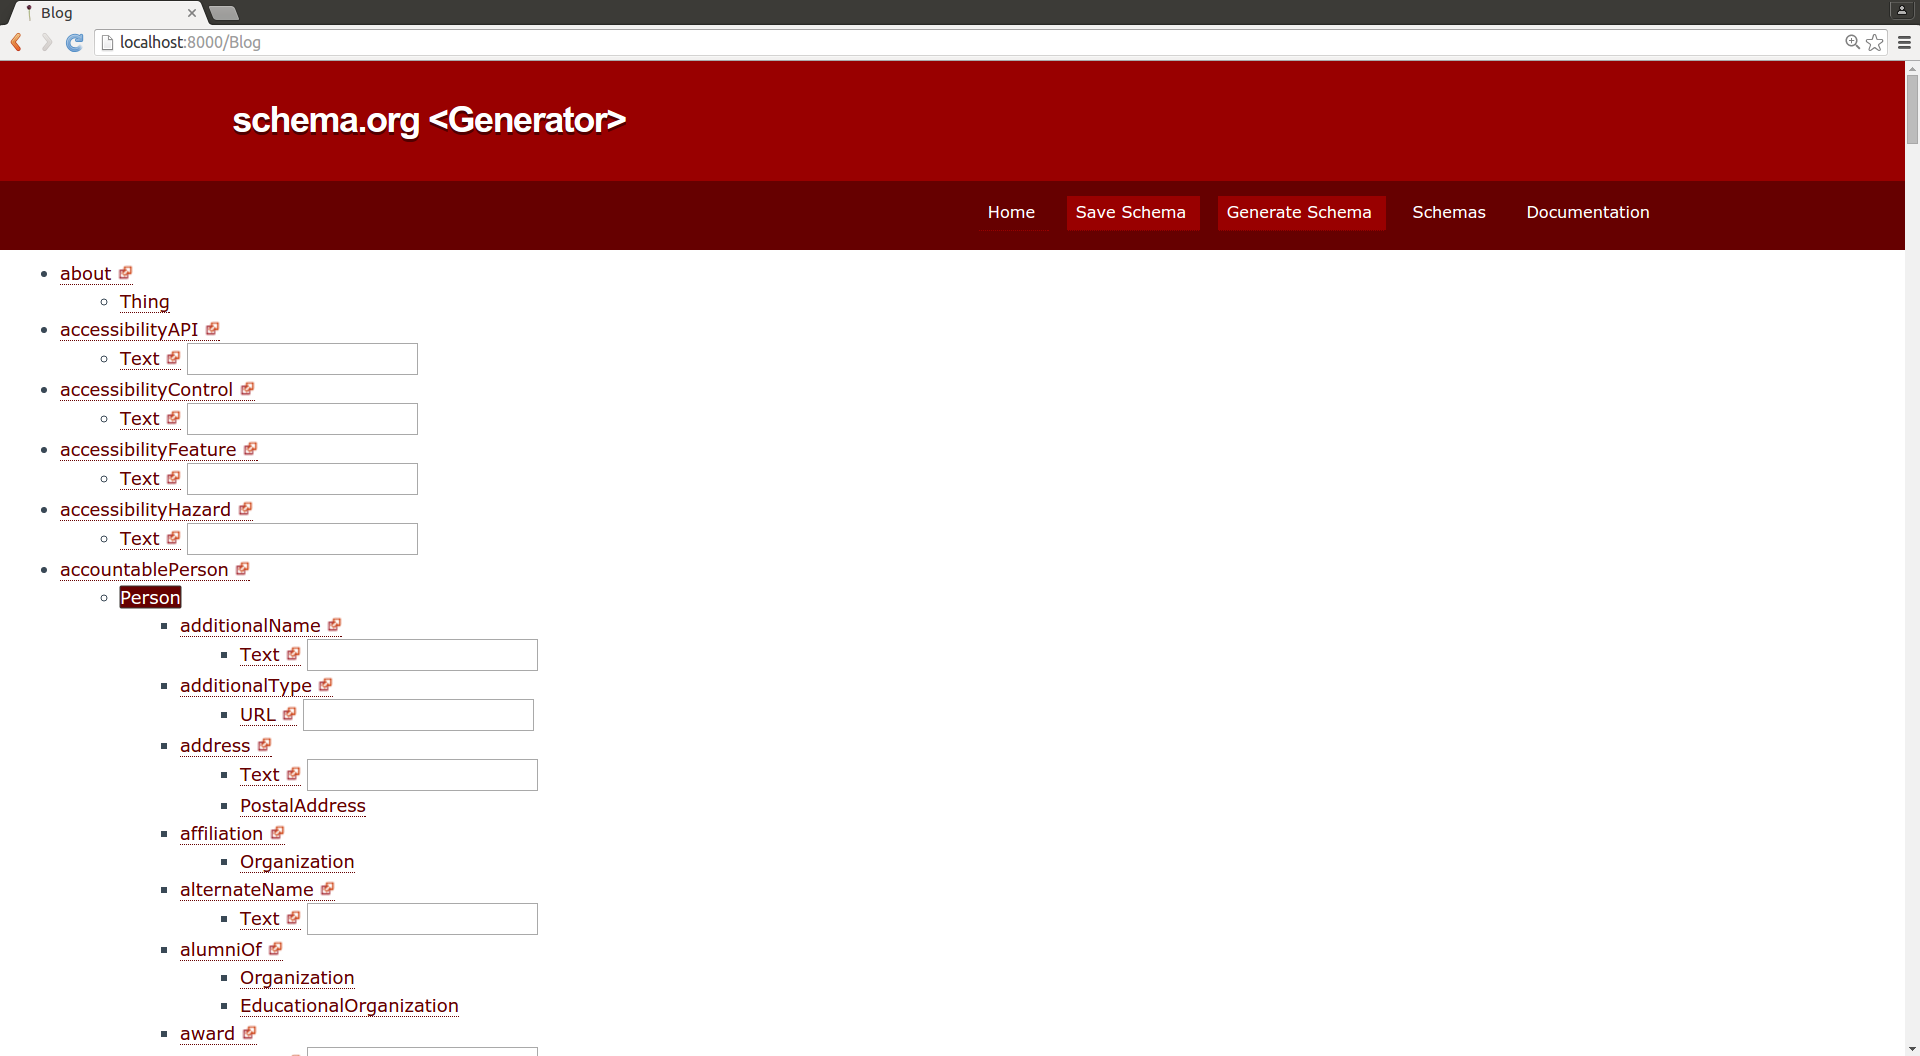This screenshot has width=1920, height=1056.
Task: Click in the additionalType URL input field
Action: 418,715
